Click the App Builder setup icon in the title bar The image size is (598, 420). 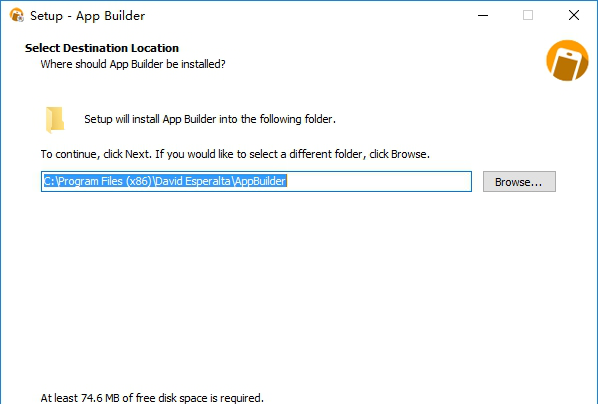[17, 16]
